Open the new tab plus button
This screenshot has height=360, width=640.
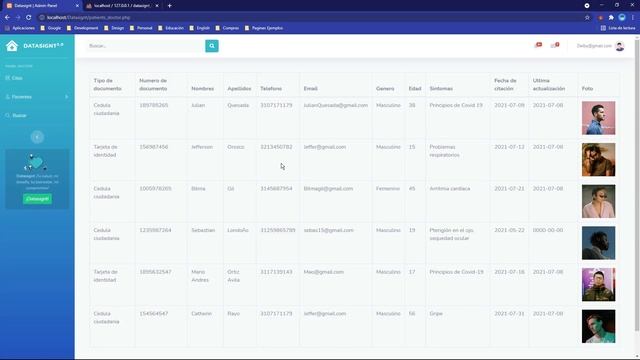click(x=169, y=6)
